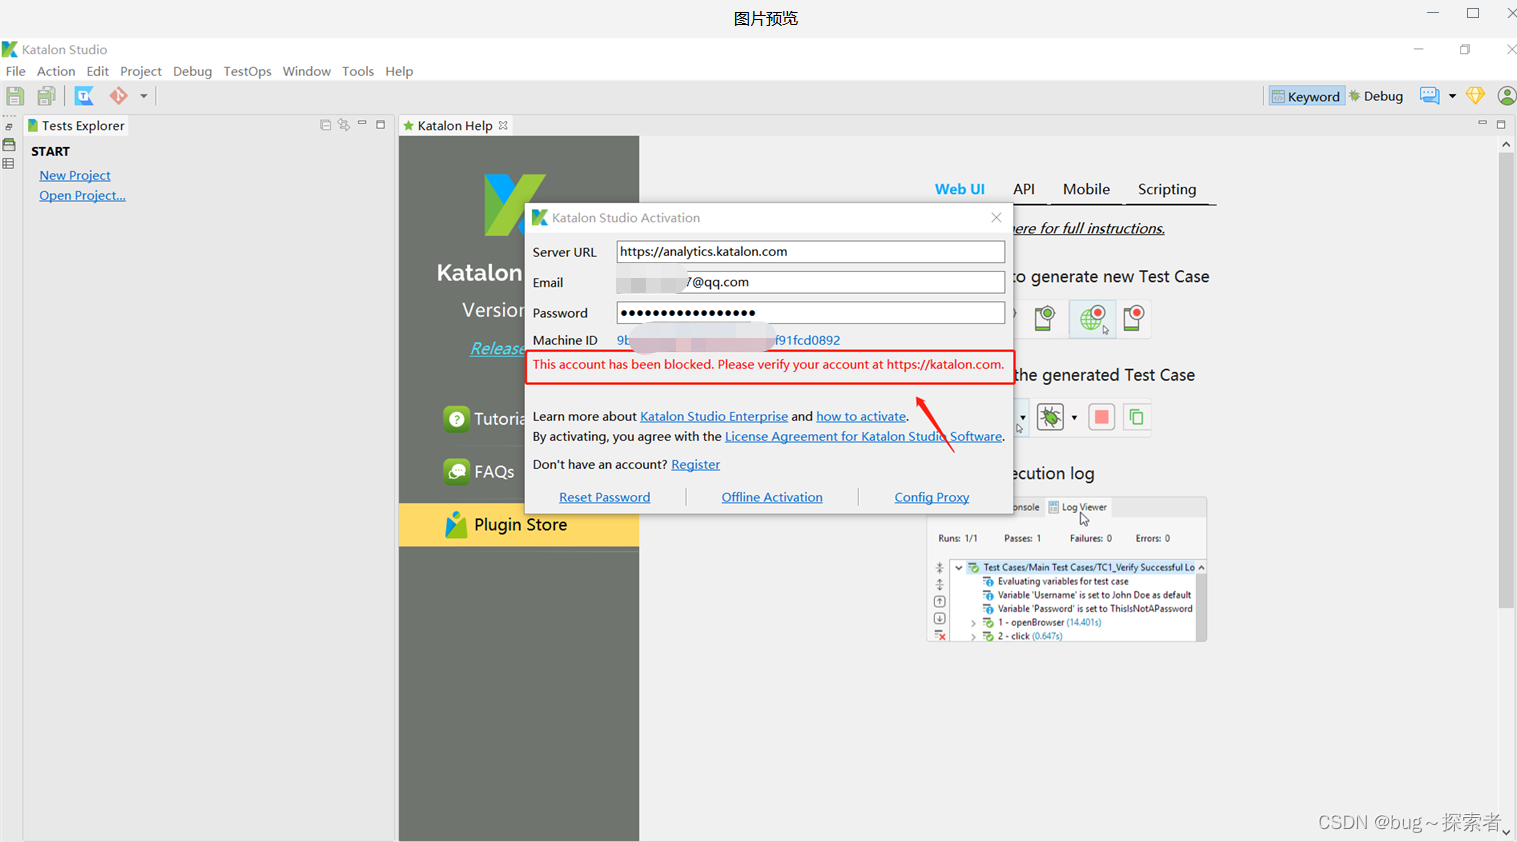
Task: Click the Record Web globe icon
Action: point(1092,319)
